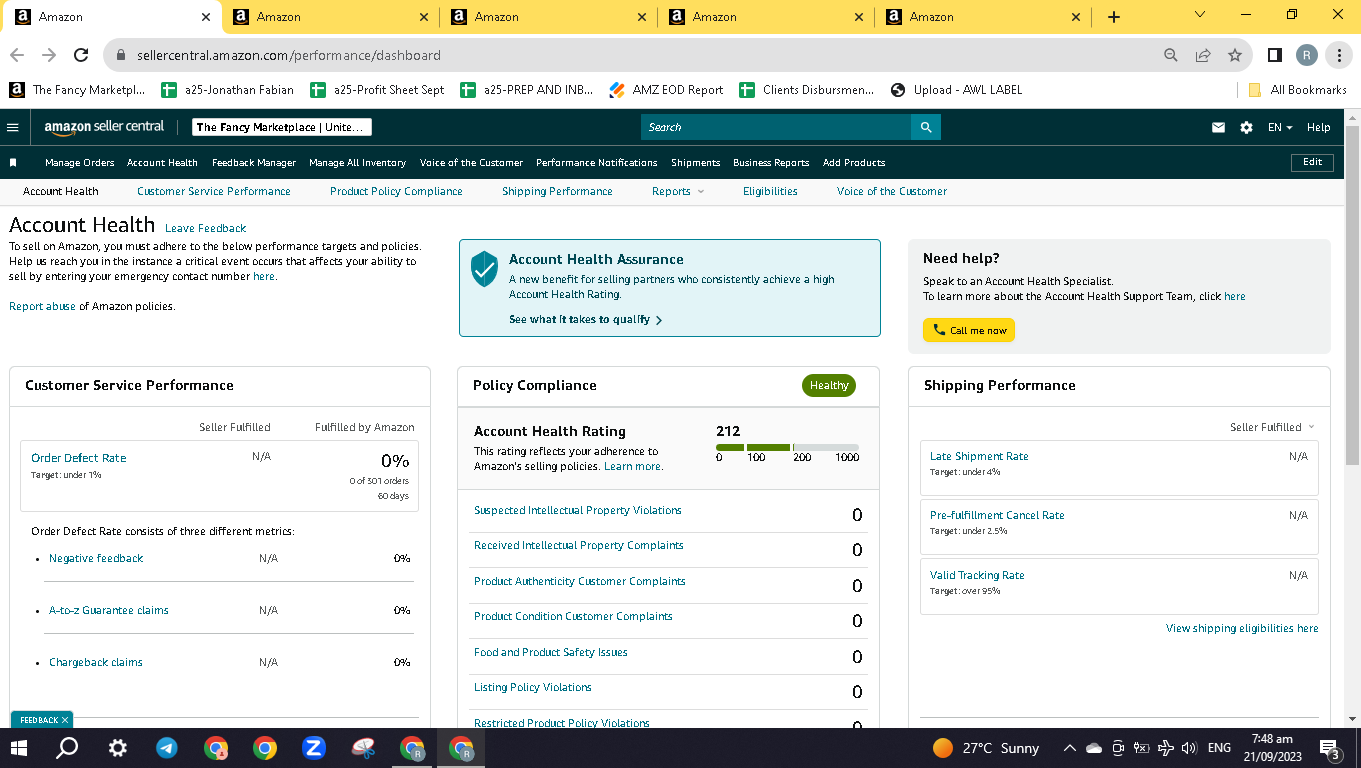Open the a25-Profit Sheet Sept bookmark
This screenshot has width=1361, height=768.
coord(378,90)
